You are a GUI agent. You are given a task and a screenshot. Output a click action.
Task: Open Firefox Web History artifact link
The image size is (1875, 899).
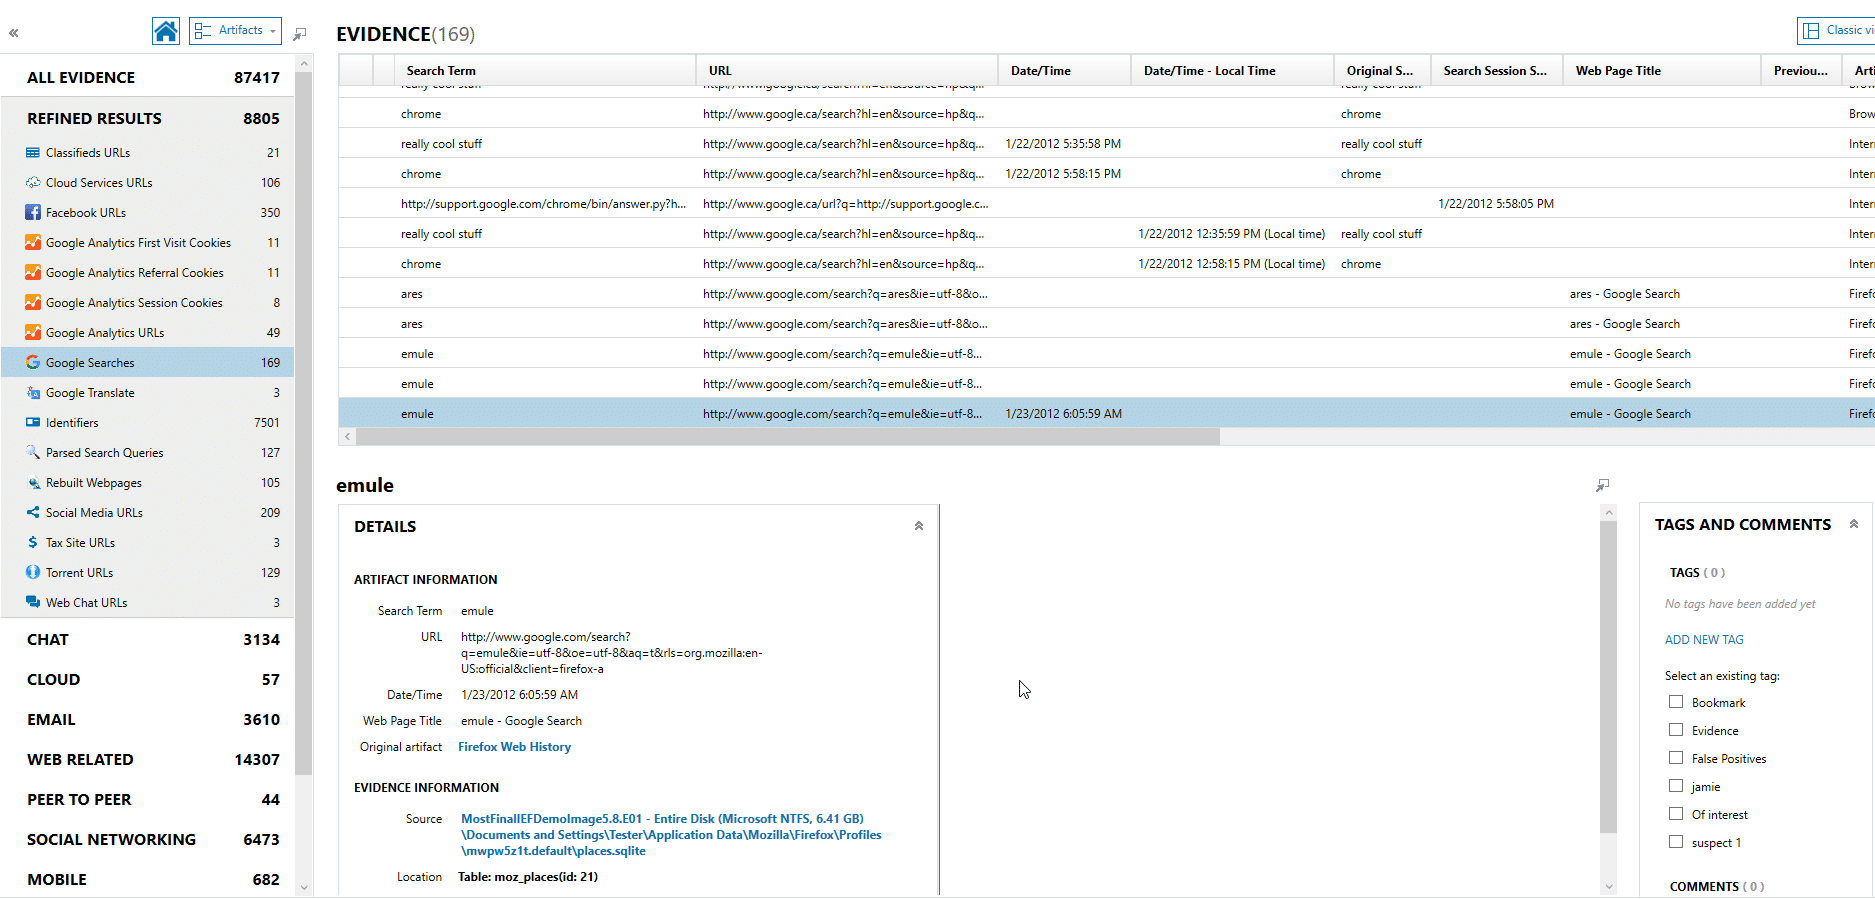click(514, 747)
